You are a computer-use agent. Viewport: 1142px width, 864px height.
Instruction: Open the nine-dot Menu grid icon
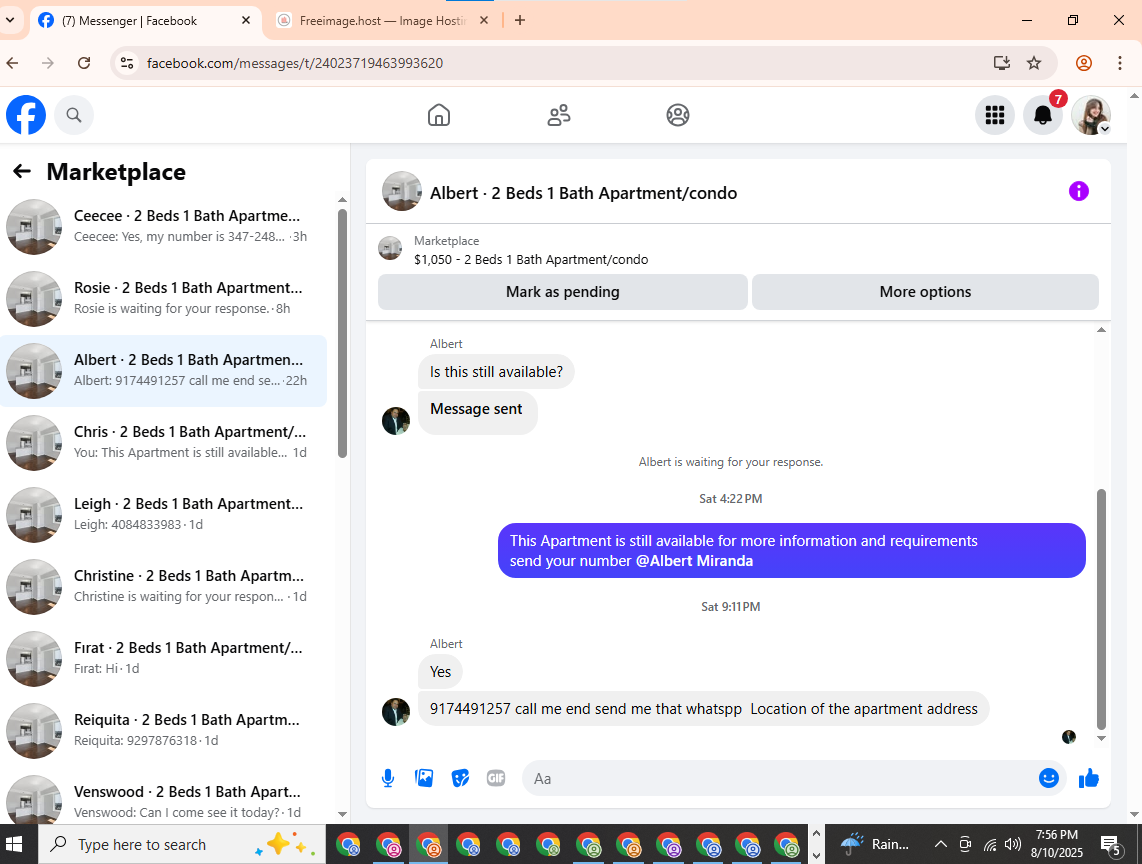(995, 115)
